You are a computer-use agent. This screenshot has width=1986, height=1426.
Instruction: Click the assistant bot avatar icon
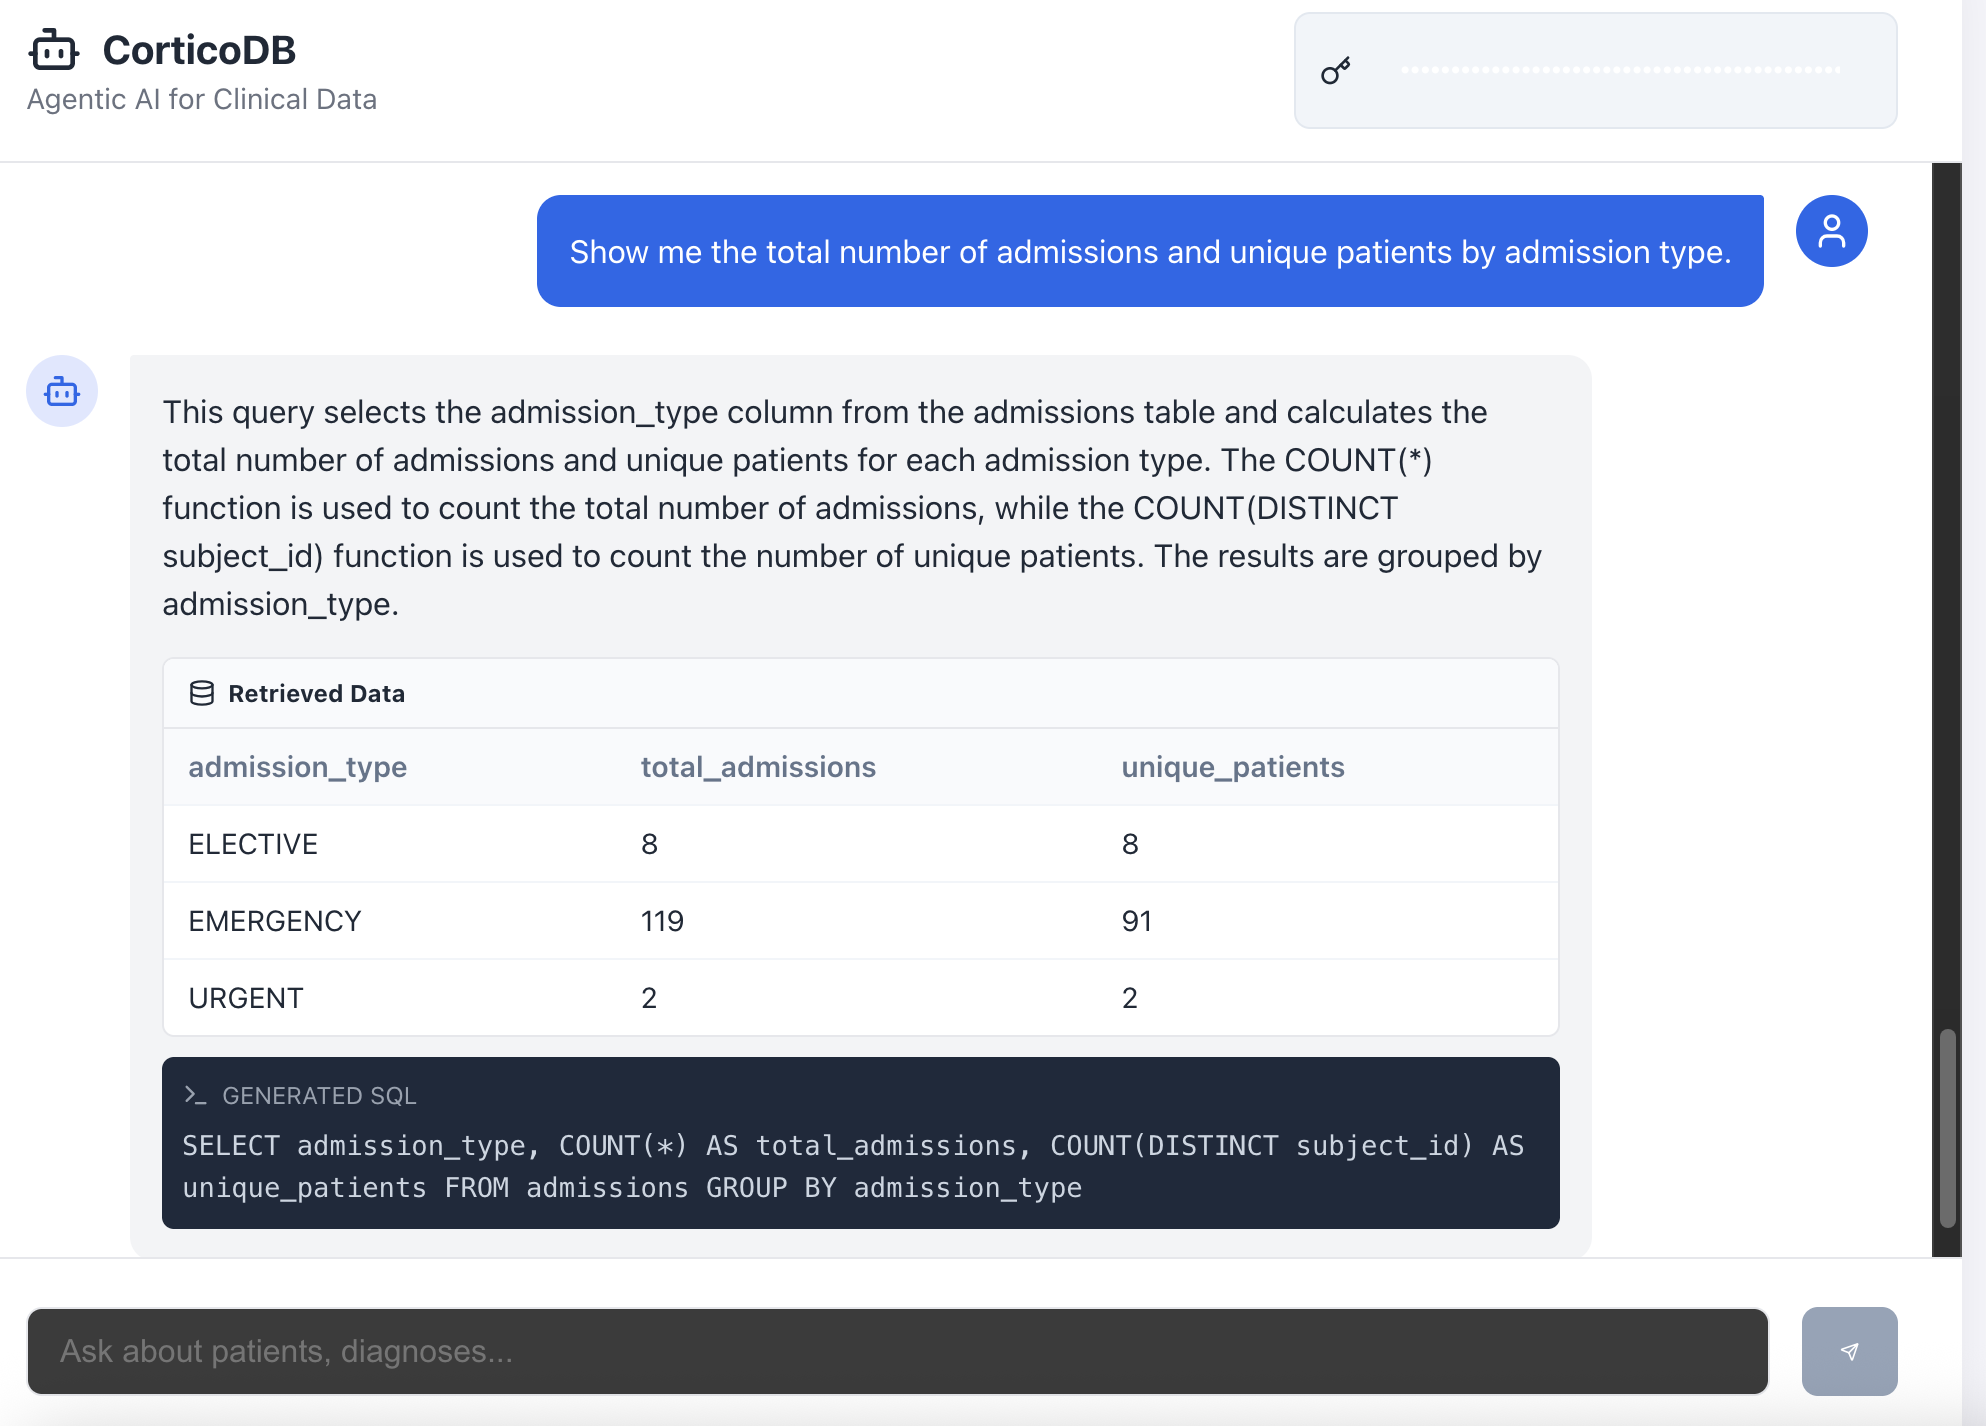point(62,391)
